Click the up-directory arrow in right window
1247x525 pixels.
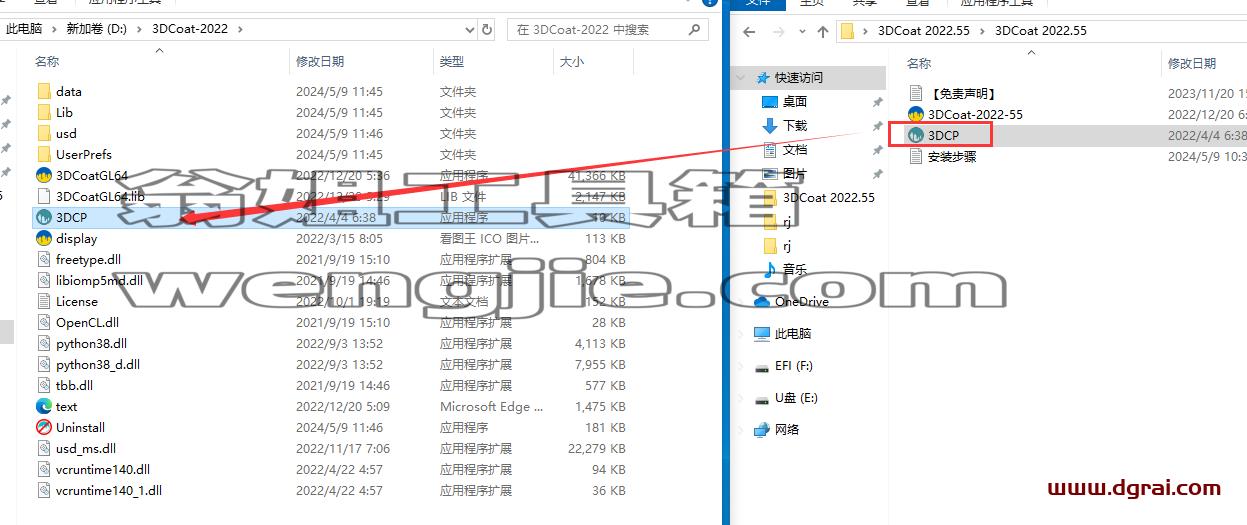[823, 31]
